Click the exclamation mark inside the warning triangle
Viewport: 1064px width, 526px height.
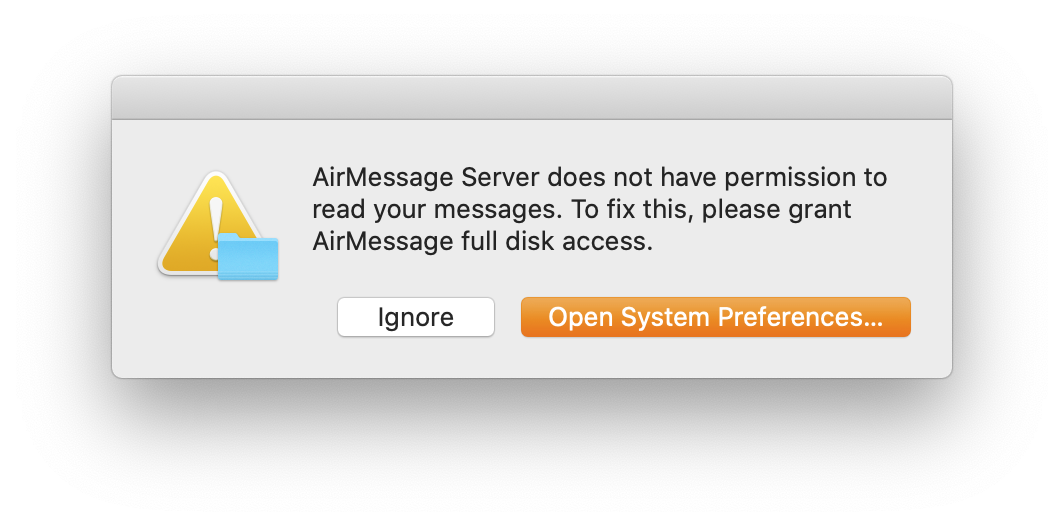[x=216, y=228]
